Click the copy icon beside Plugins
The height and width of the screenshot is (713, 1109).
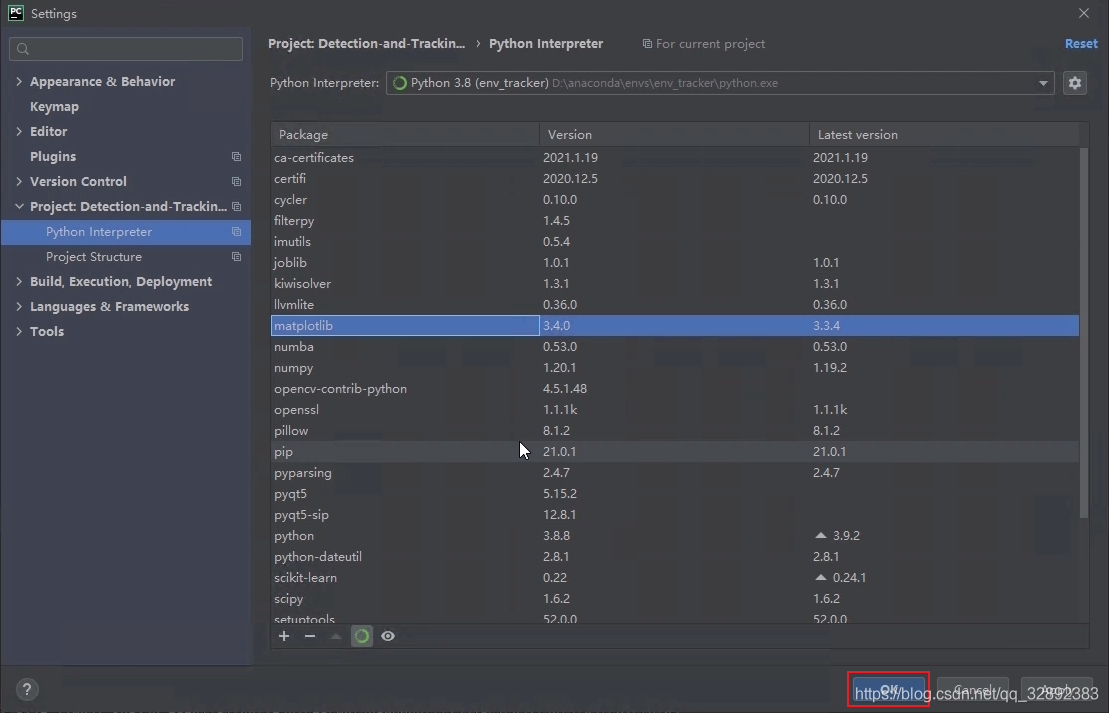click(236, 156)
